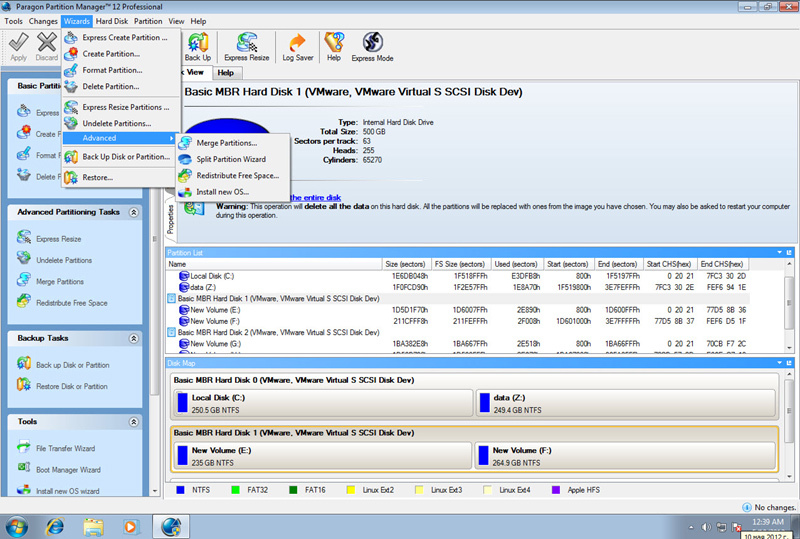Select data (Z:) row in Partition List
This screenshot has height=539, width=800.
(458, 287)
